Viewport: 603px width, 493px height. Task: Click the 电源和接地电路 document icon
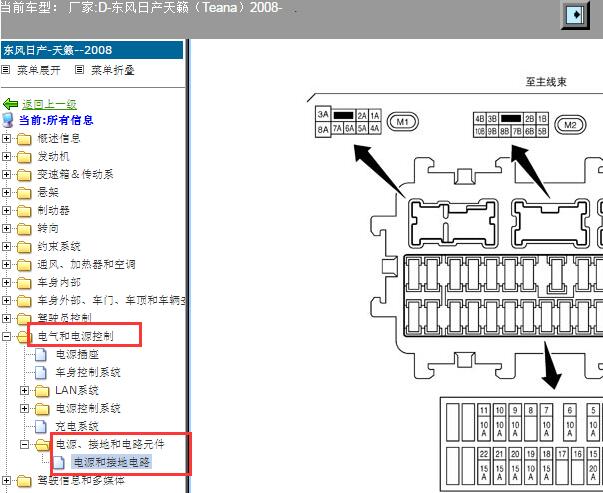tap(59, 463)
